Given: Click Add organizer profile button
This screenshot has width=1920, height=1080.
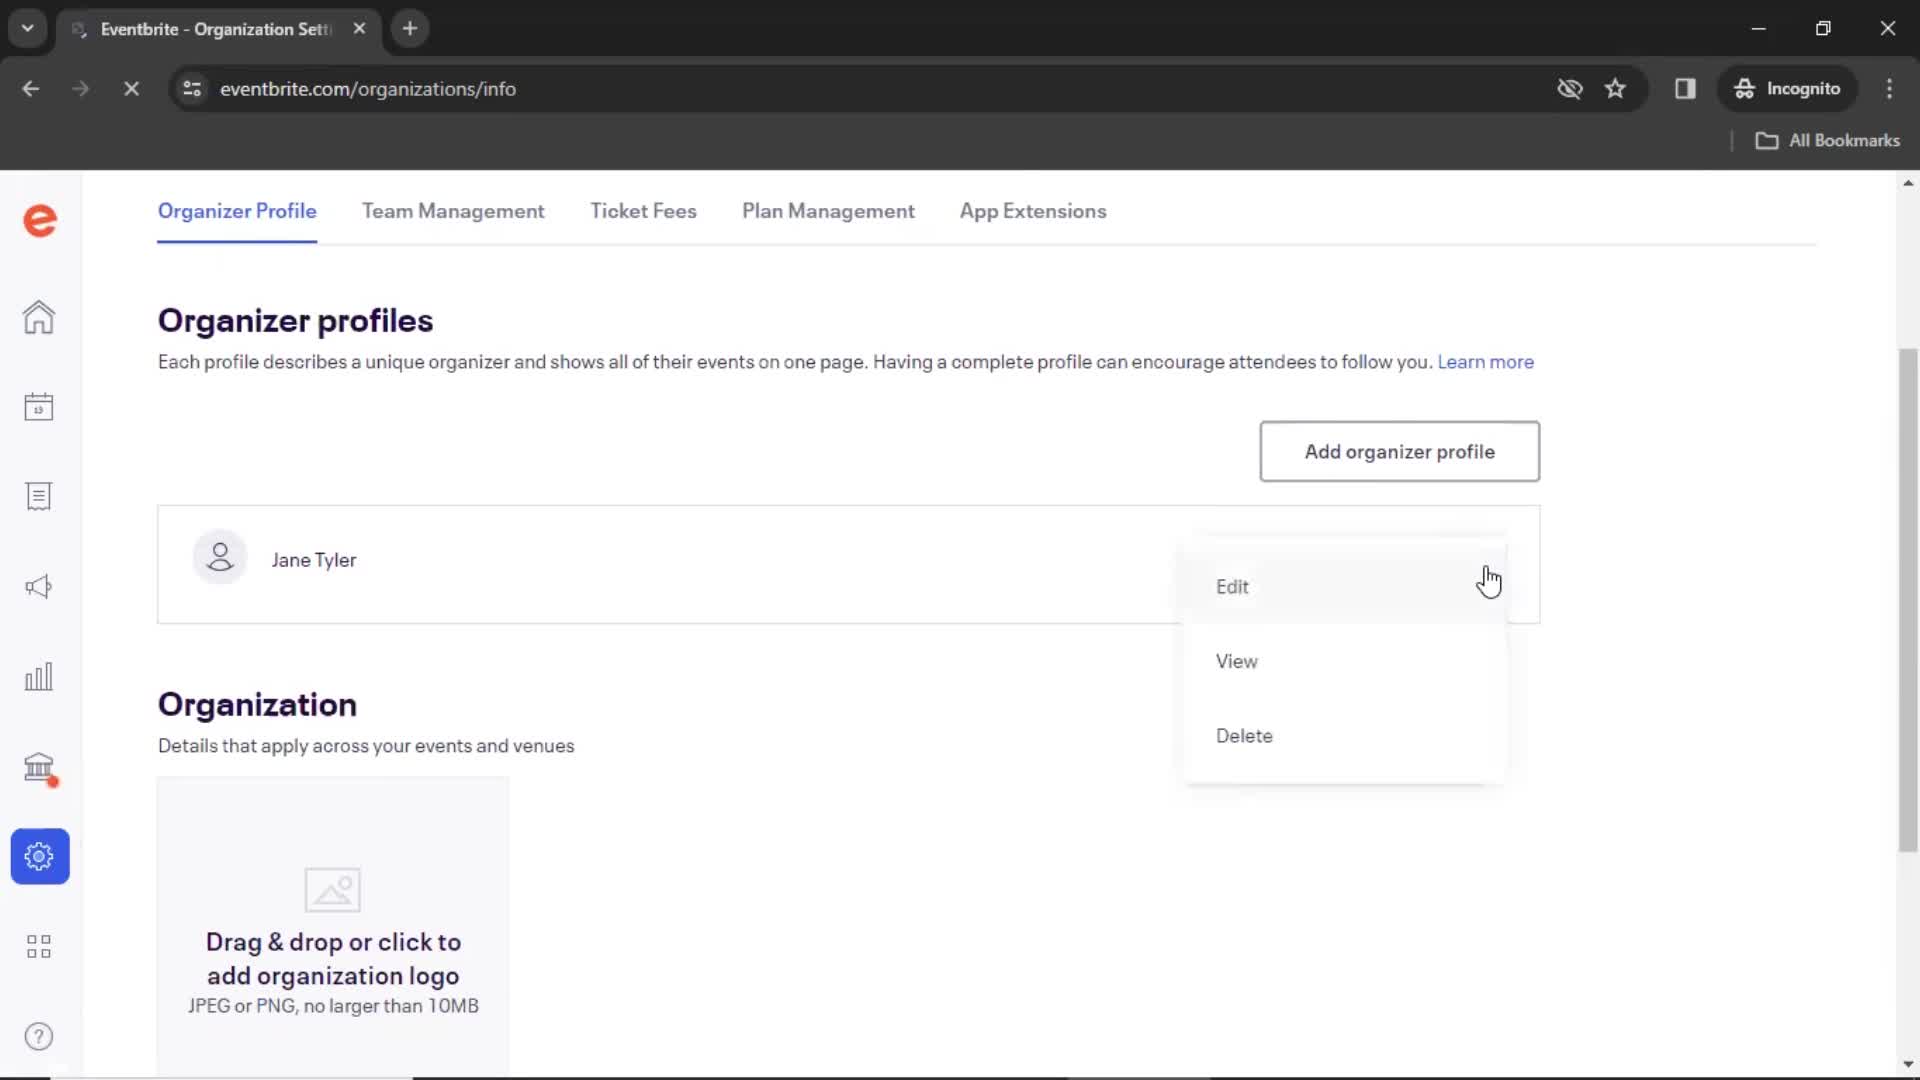Looking at the screenshot, I should tap(1399, 451).
